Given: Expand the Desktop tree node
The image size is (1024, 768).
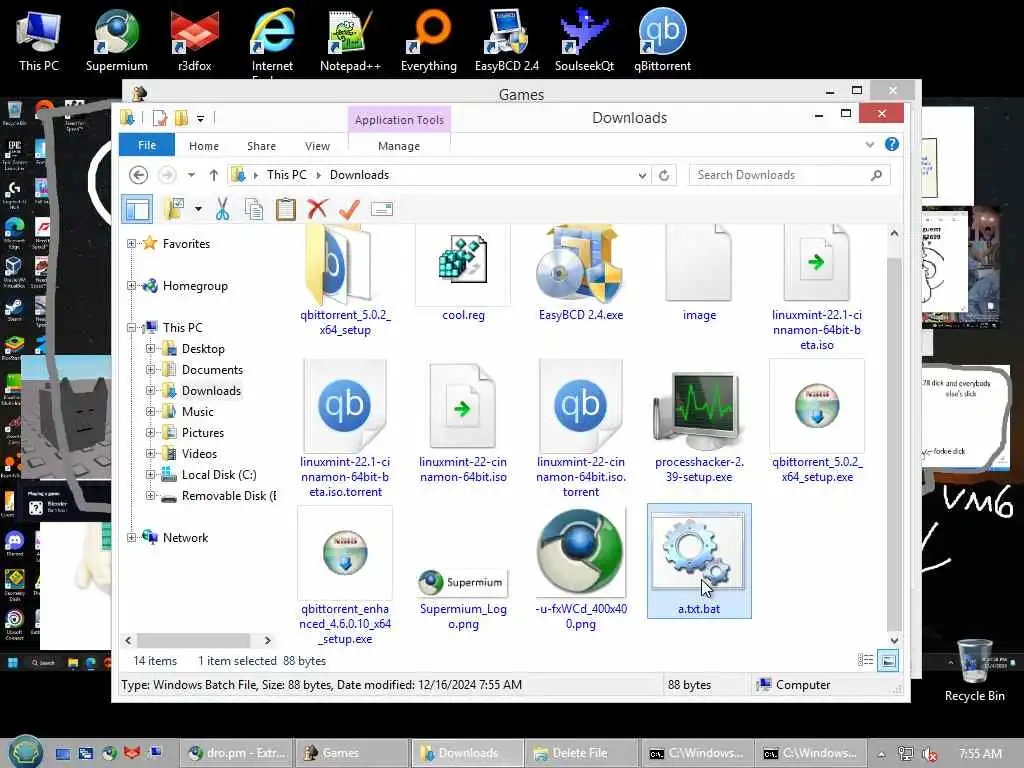Looking at the screenshot, I should (x=150, y=349).
